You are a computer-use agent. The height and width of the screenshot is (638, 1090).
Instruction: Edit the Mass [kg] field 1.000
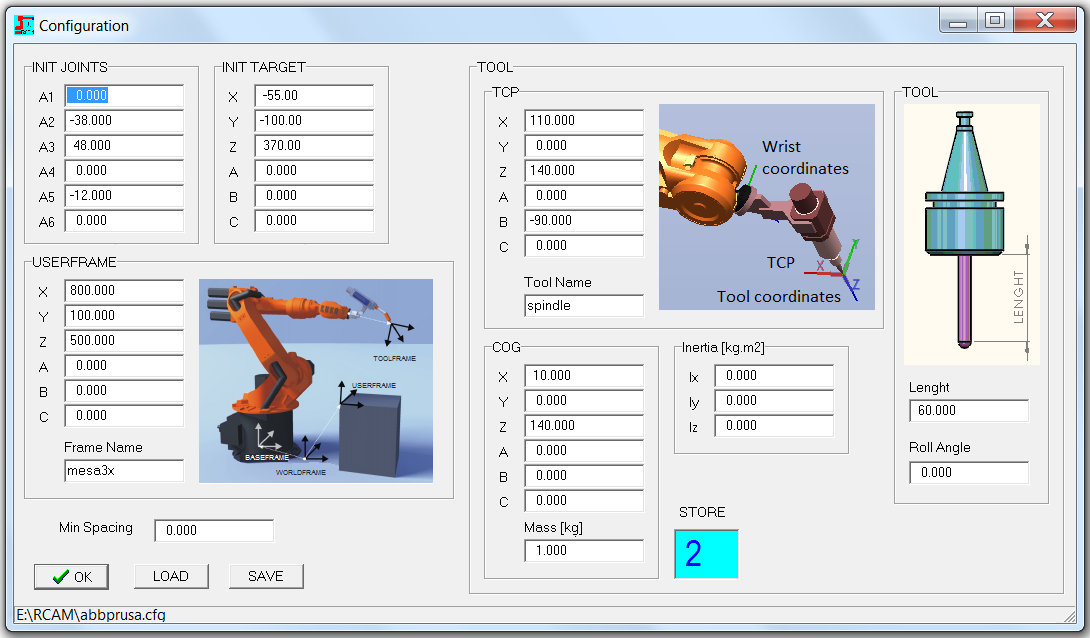pyautogui.click(x=584, y=551)
